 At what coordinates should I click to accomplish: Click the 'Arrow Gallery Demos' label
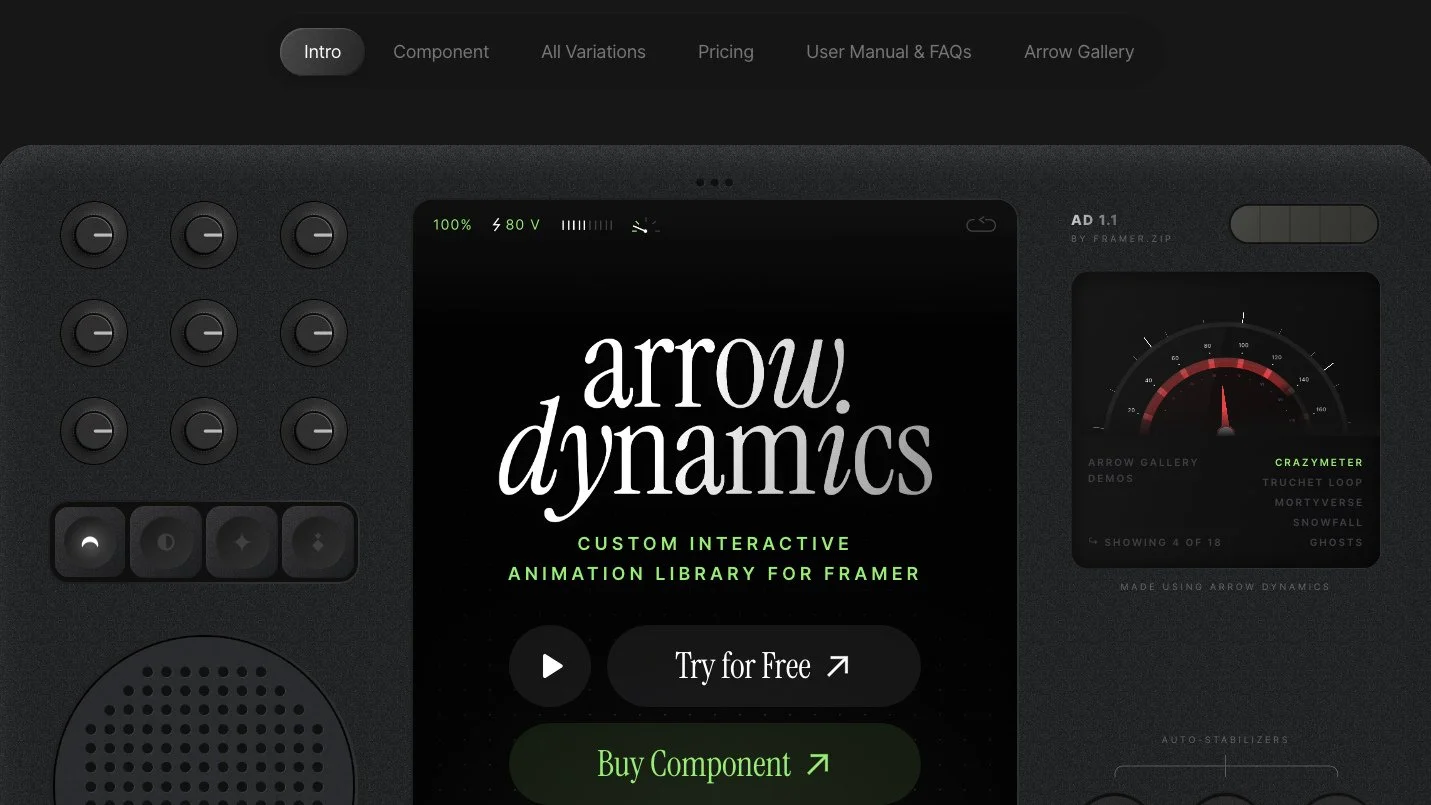point(1142,471)
